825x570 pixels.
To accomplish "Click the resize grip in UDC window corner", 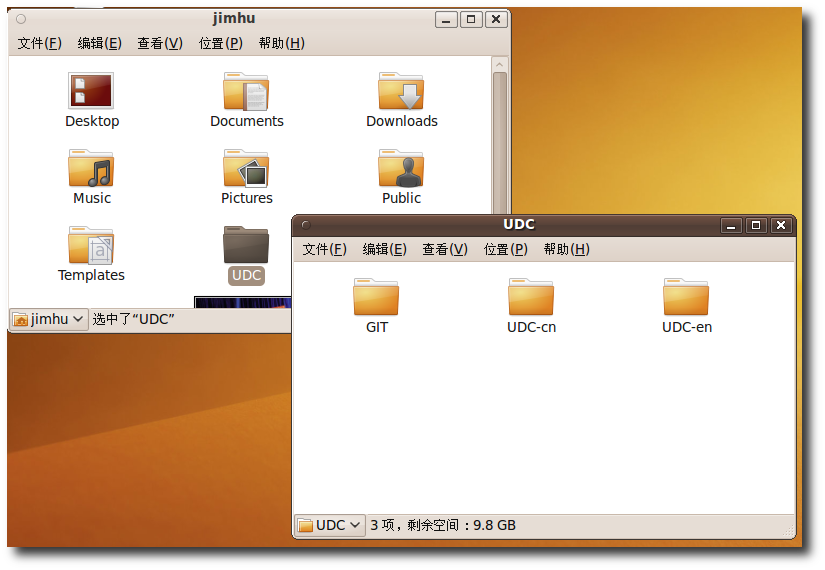I will (x=789, y=531).
